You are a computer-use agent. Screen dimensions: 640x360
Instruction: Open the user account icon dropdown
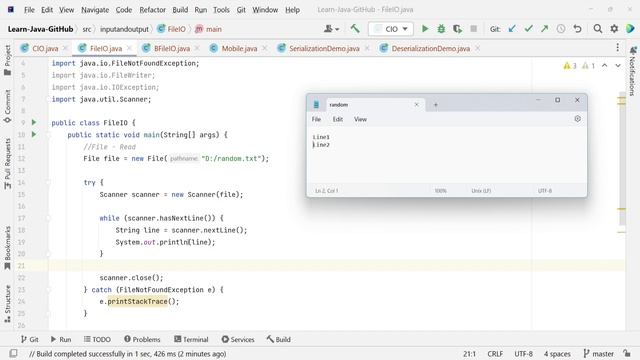pyautogui.click(x=331, y=29)
